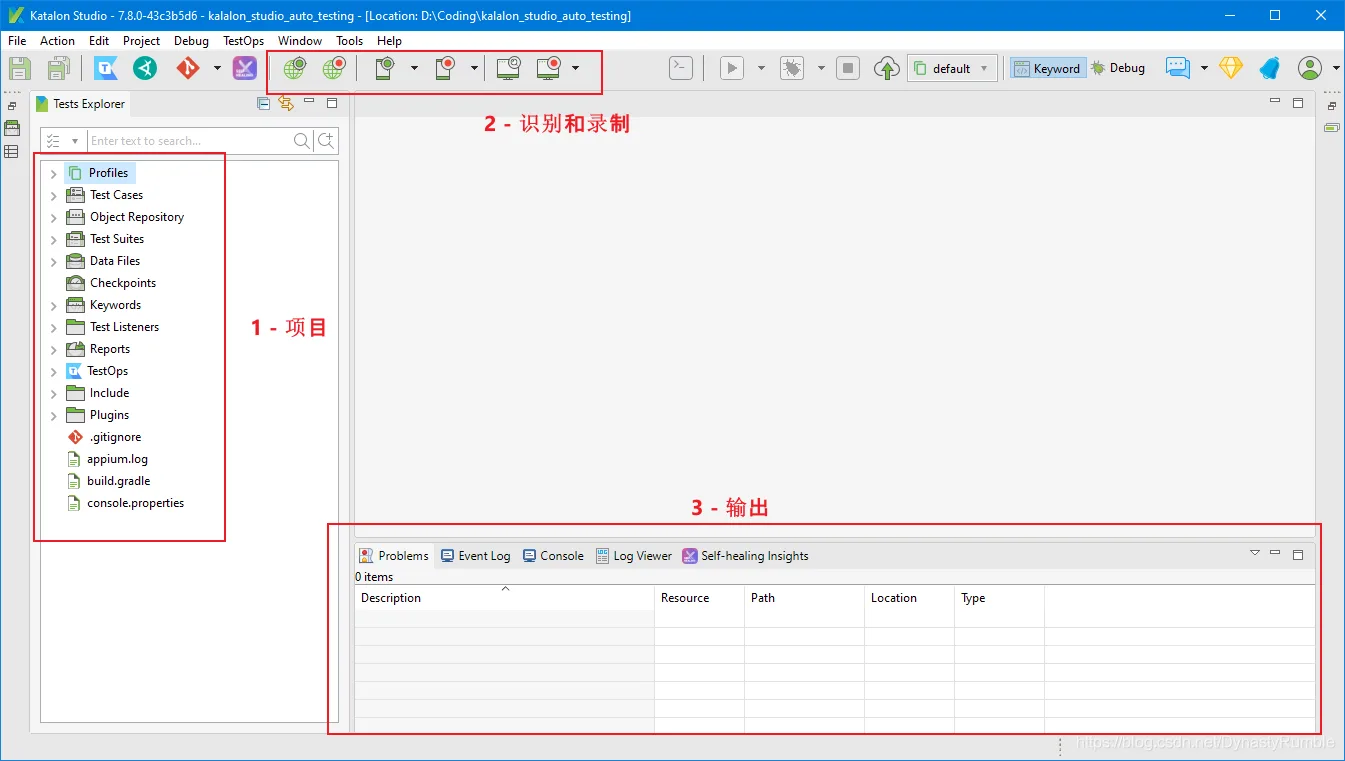Viewport: 1345px width, 761px height.
Task: Switch to Keyword mode
Action: [1047, 68]
